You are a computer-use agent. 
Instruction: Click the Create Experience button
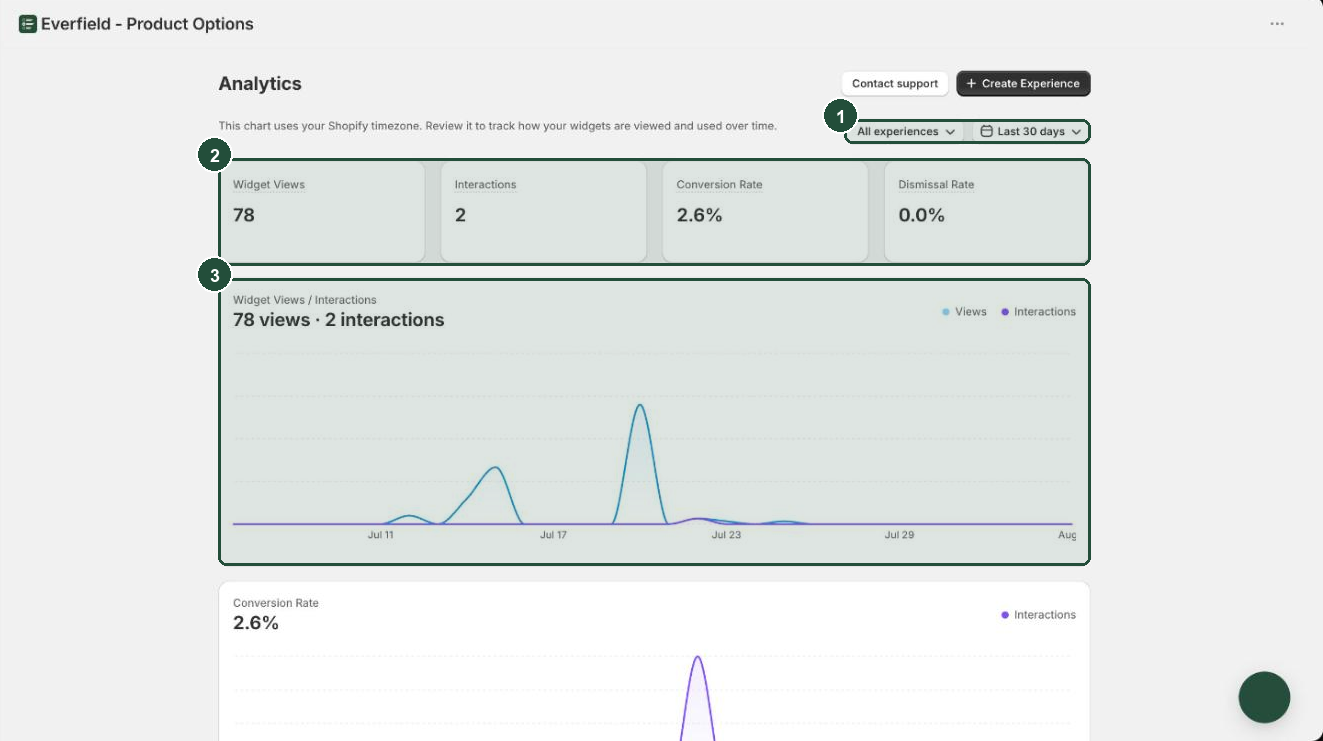1023,84
